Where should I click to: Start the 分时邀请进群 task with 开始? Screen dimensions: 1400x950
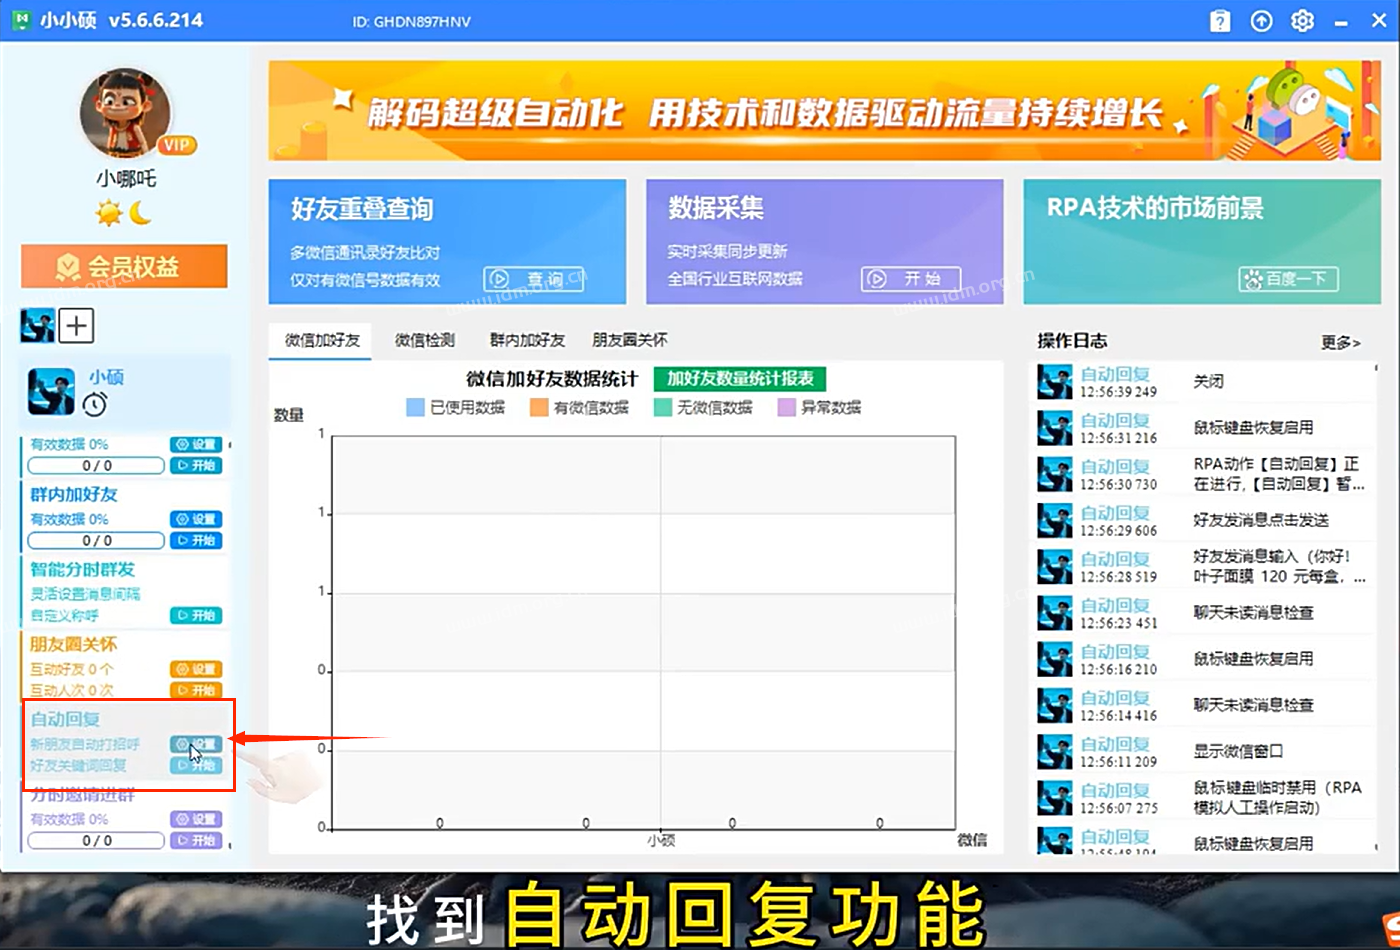point(196,840)
